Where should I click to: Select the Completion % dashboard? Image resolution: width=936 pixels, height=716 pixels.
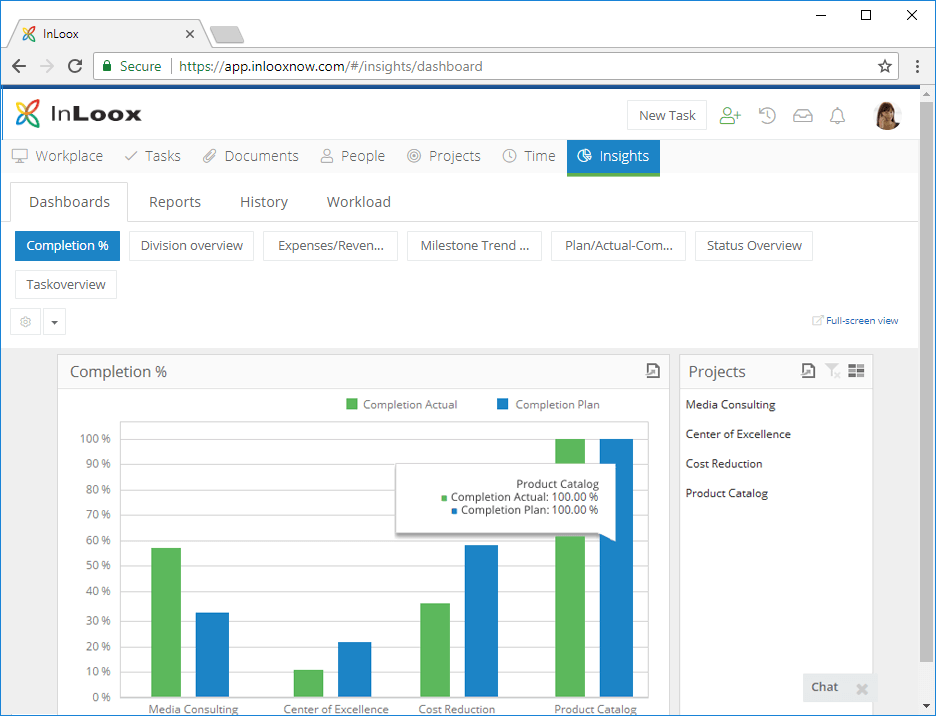67,245
